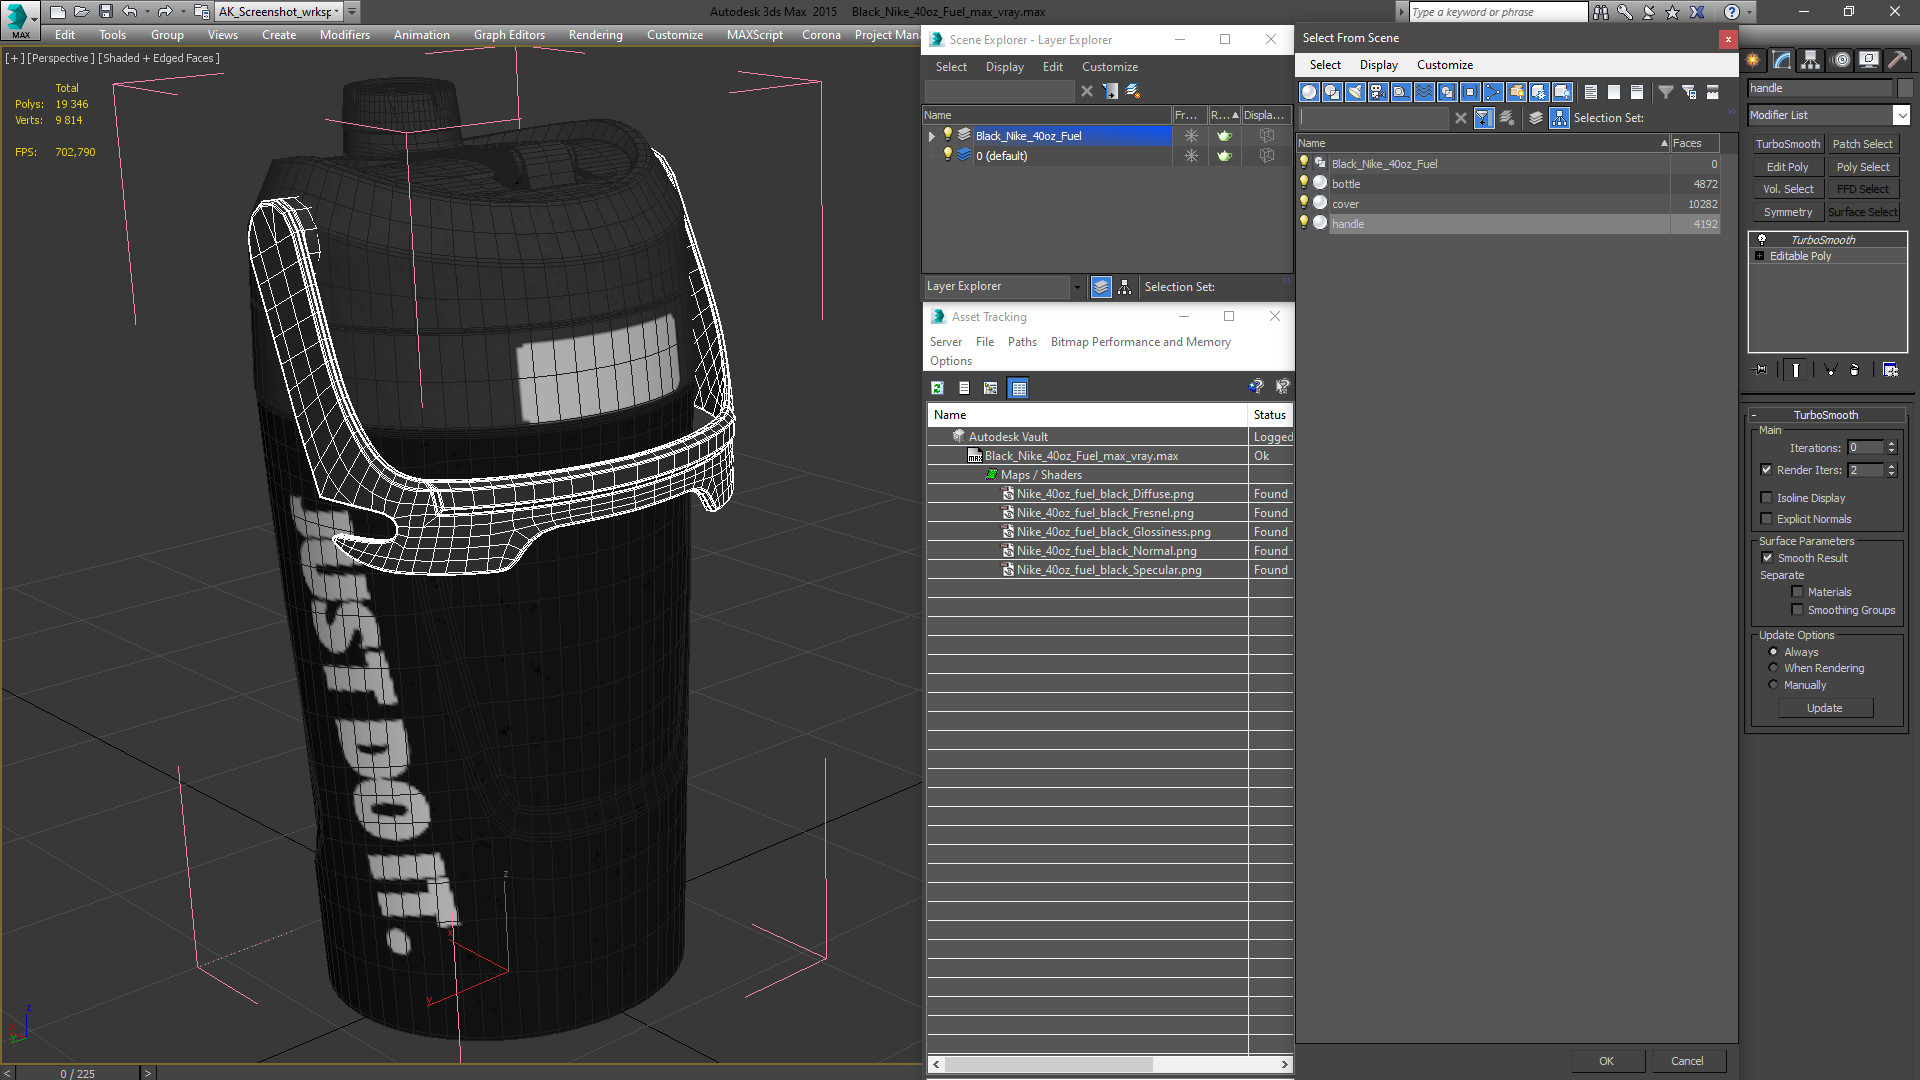The width and height of the screenshot is (1920, 1080).
Task: Increase Render Iters spinner up arrow
Action: [x=1891, y=466]
